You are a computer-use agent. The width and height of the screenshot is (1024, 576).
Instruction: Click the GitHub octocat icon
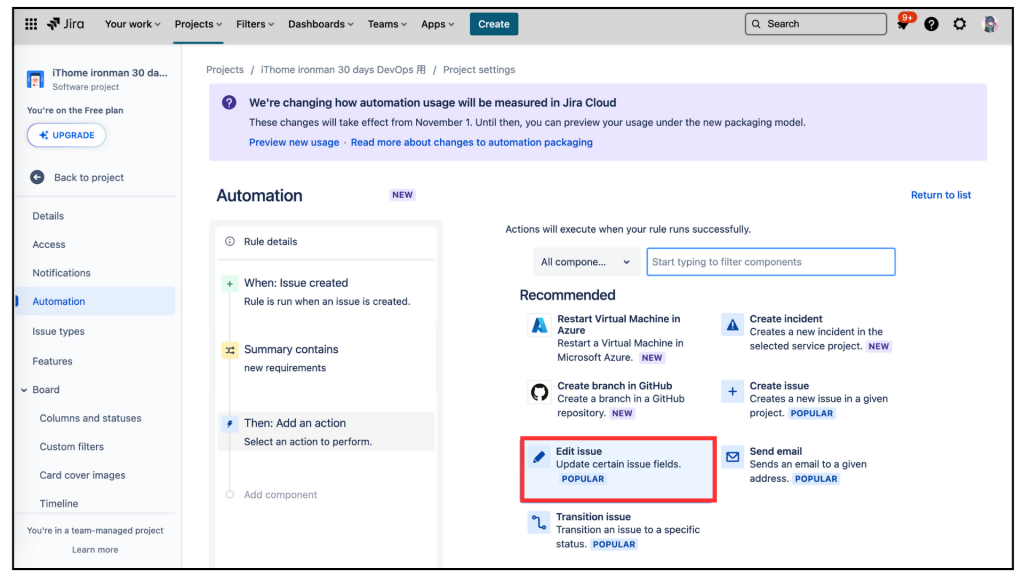(539, 392)
